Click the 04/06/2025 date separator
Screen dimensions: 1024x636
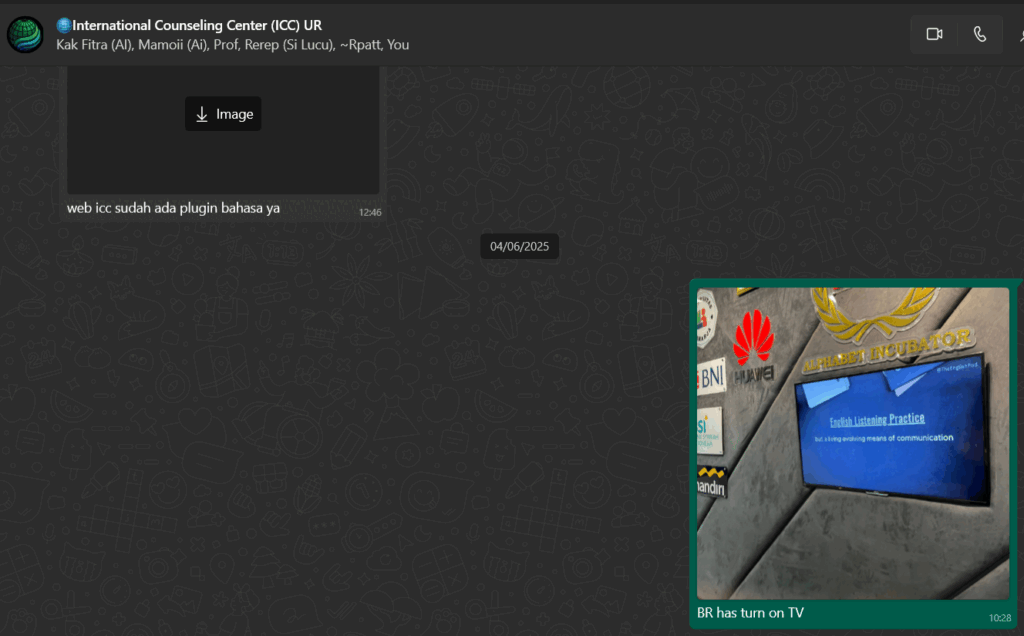[x=519, y=246]
